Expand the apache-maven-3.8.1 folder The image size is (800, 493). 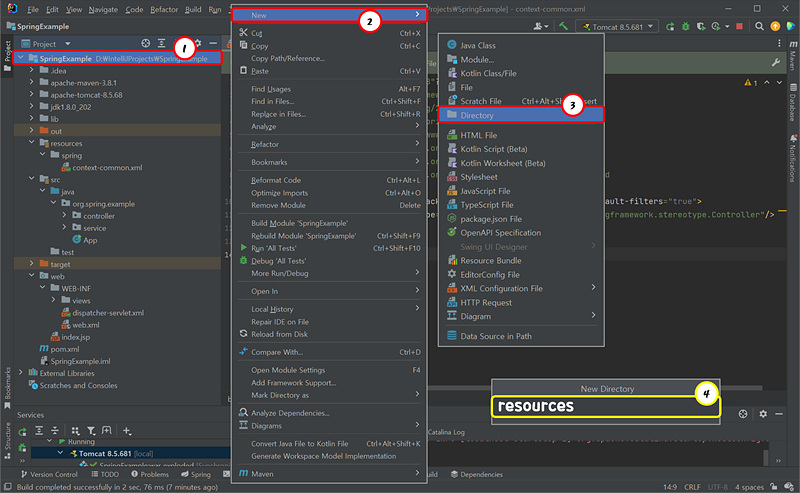32,83
